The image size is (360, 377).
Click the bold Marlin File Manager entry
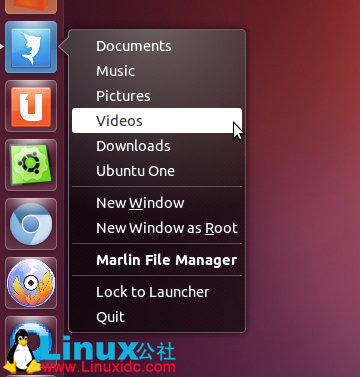point(157,260)
